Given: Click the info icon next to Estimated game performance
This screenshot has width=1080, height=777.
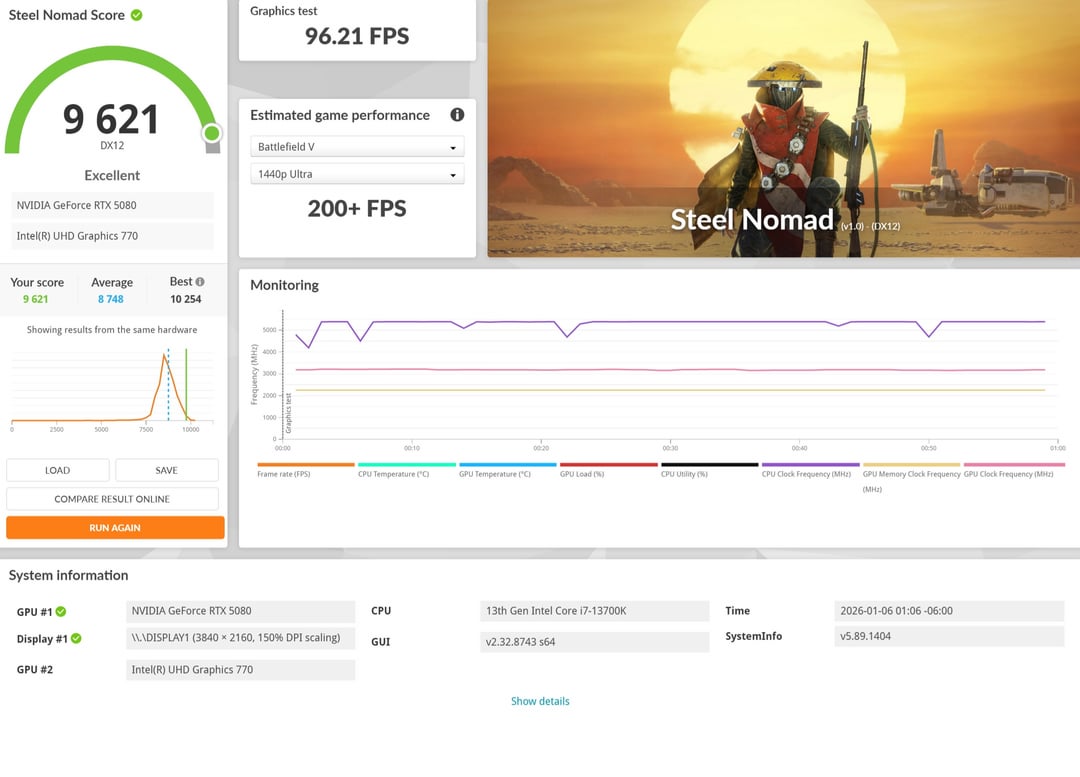Looking at the screenshot, I should coord(457,115).
